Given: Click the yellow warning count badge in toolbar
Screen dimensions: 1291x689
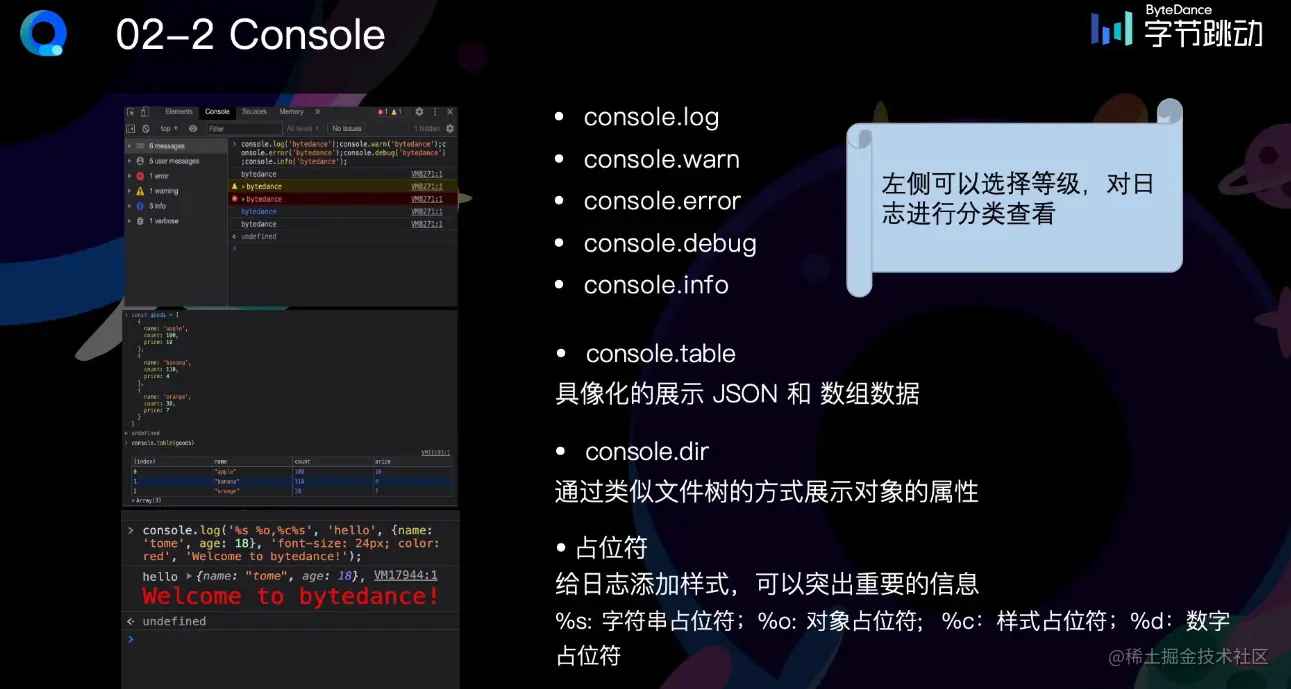Looking at the screenshot, I should pos(398,112).
